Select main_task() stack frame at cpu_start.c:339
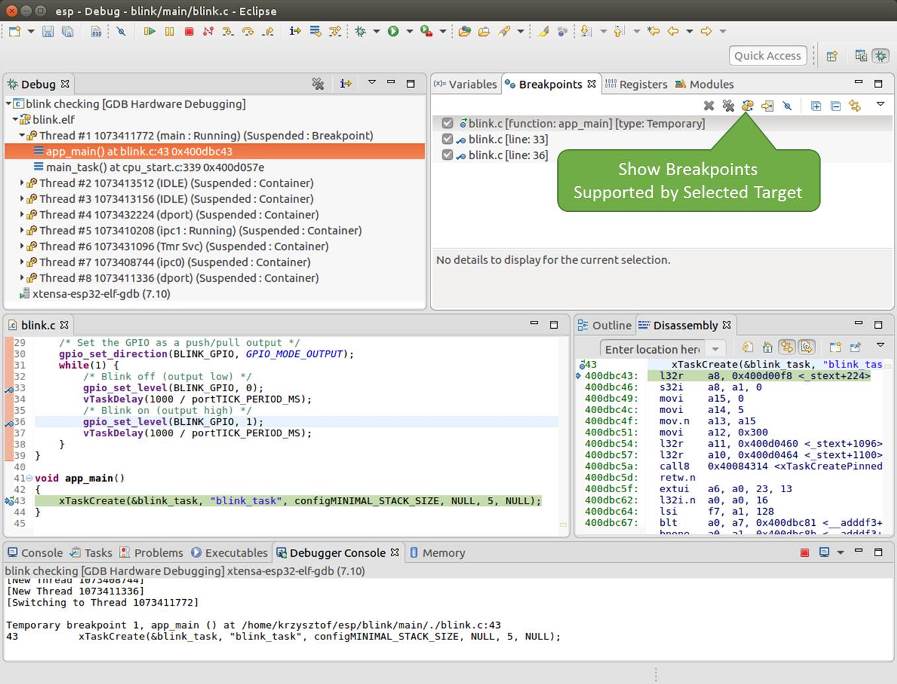This screenshot has height=684, width=897. tap(154, 167)
